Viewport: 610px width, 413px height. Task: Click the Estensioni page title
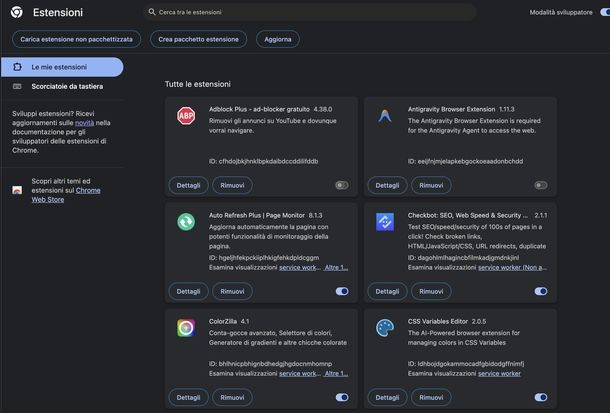(x=58, y=12)
